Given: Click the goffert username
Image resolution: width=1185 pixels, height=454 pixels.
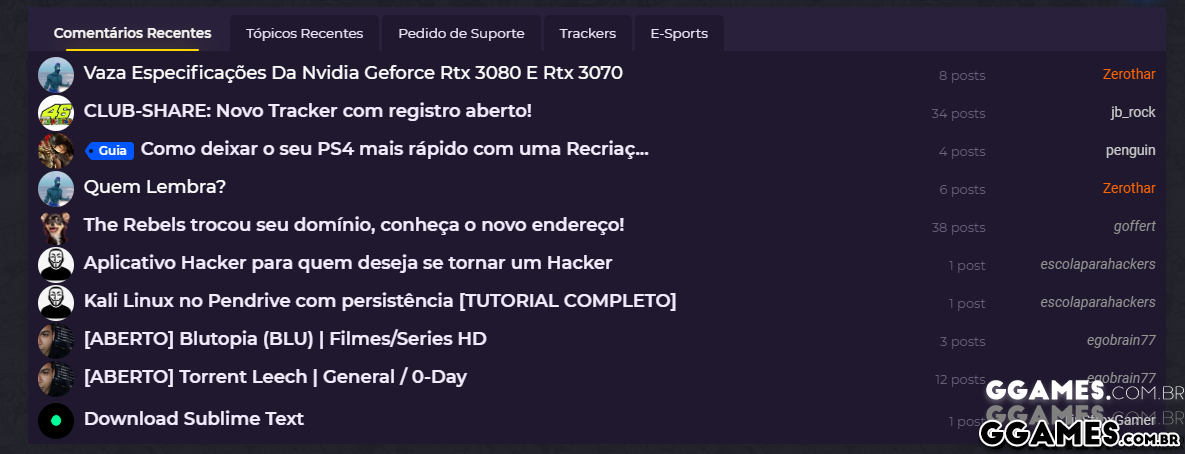Looking at the screenshot, I should 1134,226.
